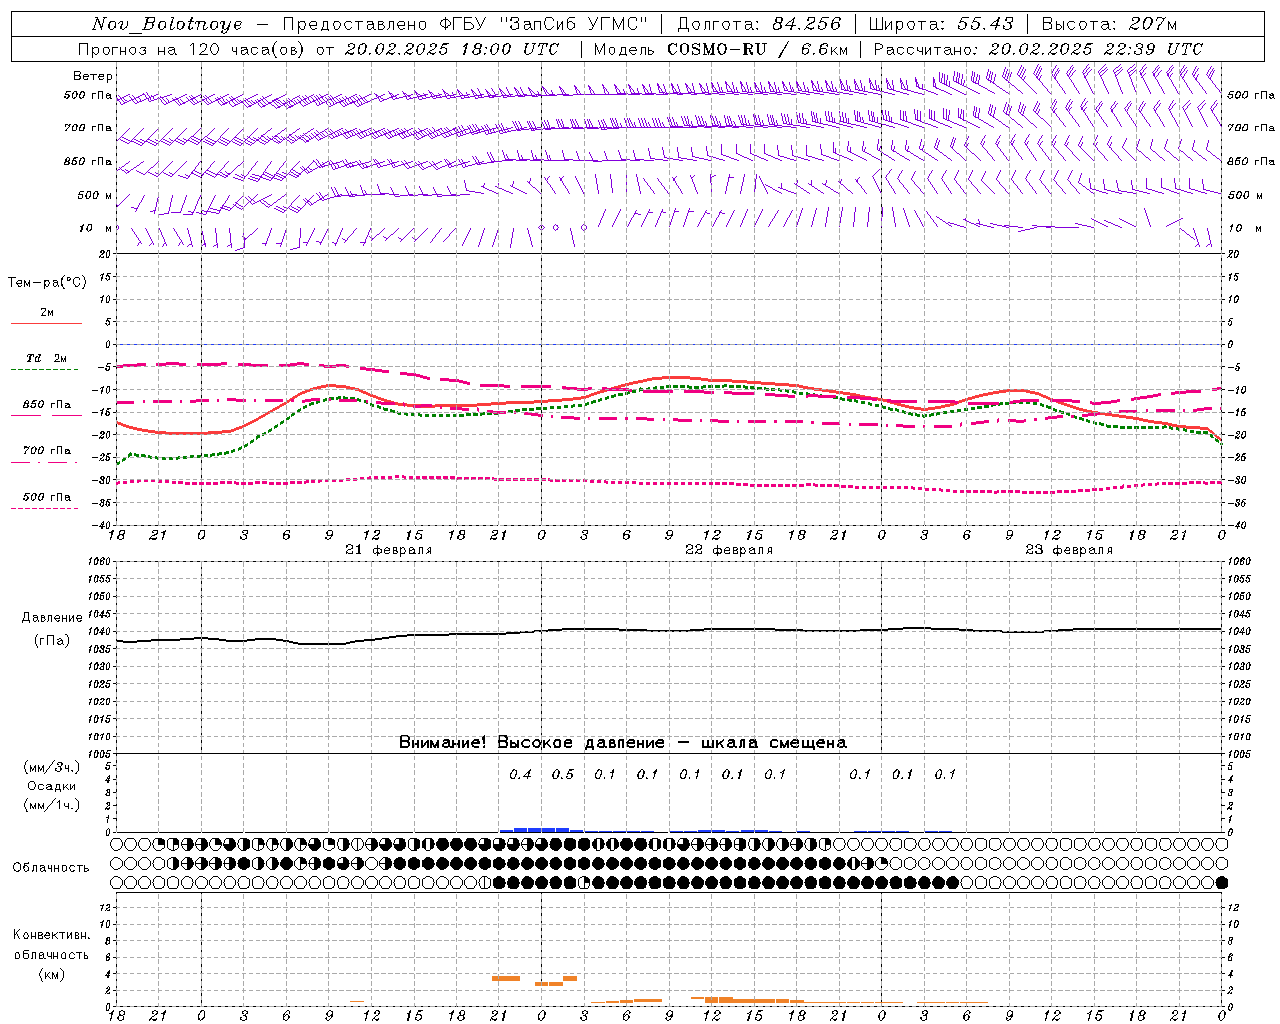Click the Nov_Bolotnoye station title
Viewport: 1280px width, 1024px height.
pyautogui.click(x=167, y=24)
